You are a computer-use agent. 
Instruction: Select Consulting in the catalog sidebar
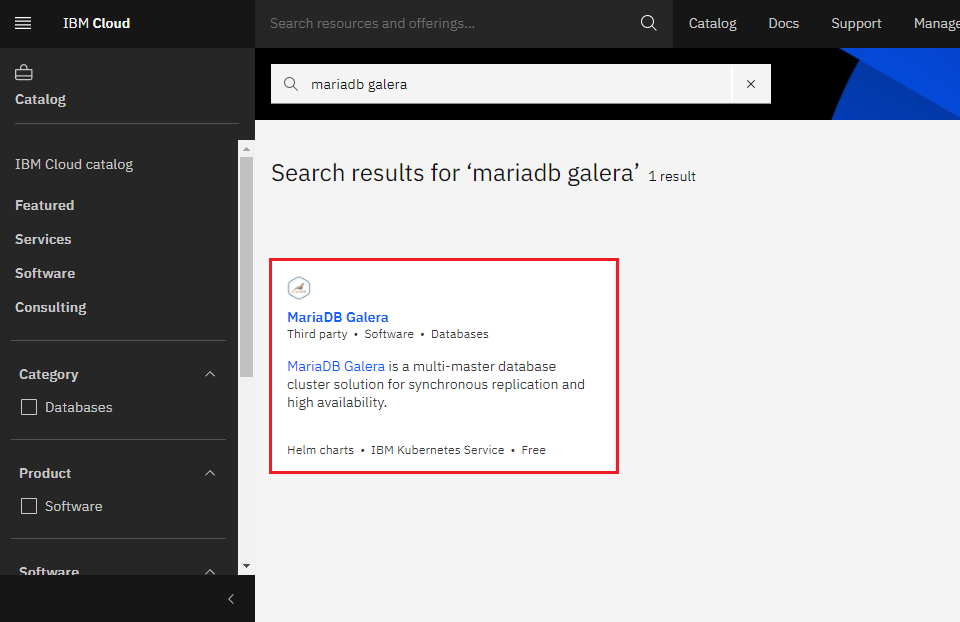tap(50, 307)
